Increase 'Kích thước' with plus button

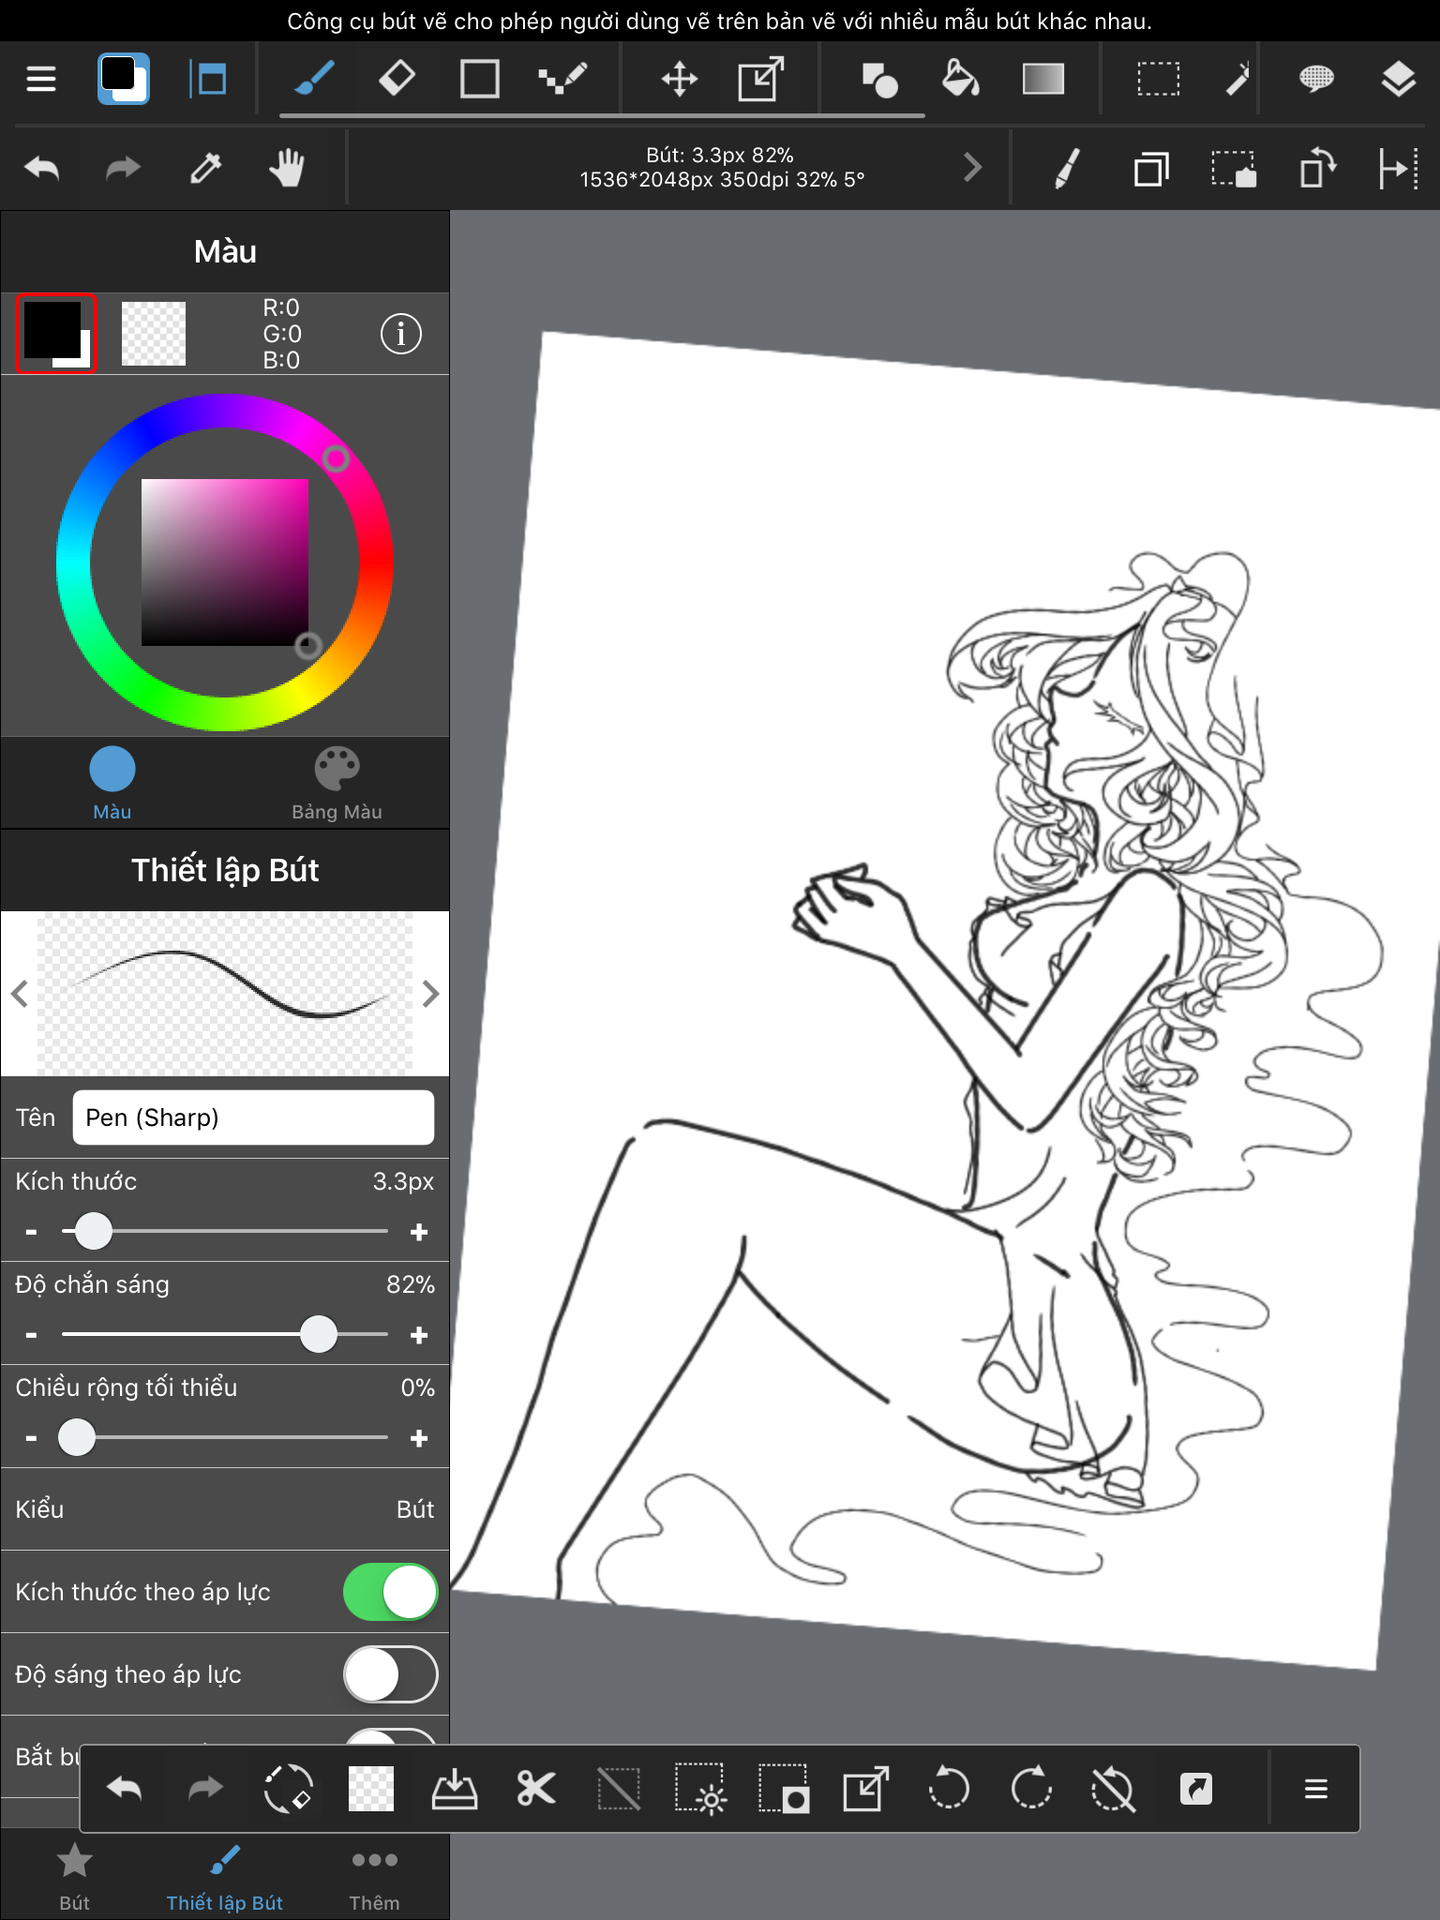coord(419,1232)
